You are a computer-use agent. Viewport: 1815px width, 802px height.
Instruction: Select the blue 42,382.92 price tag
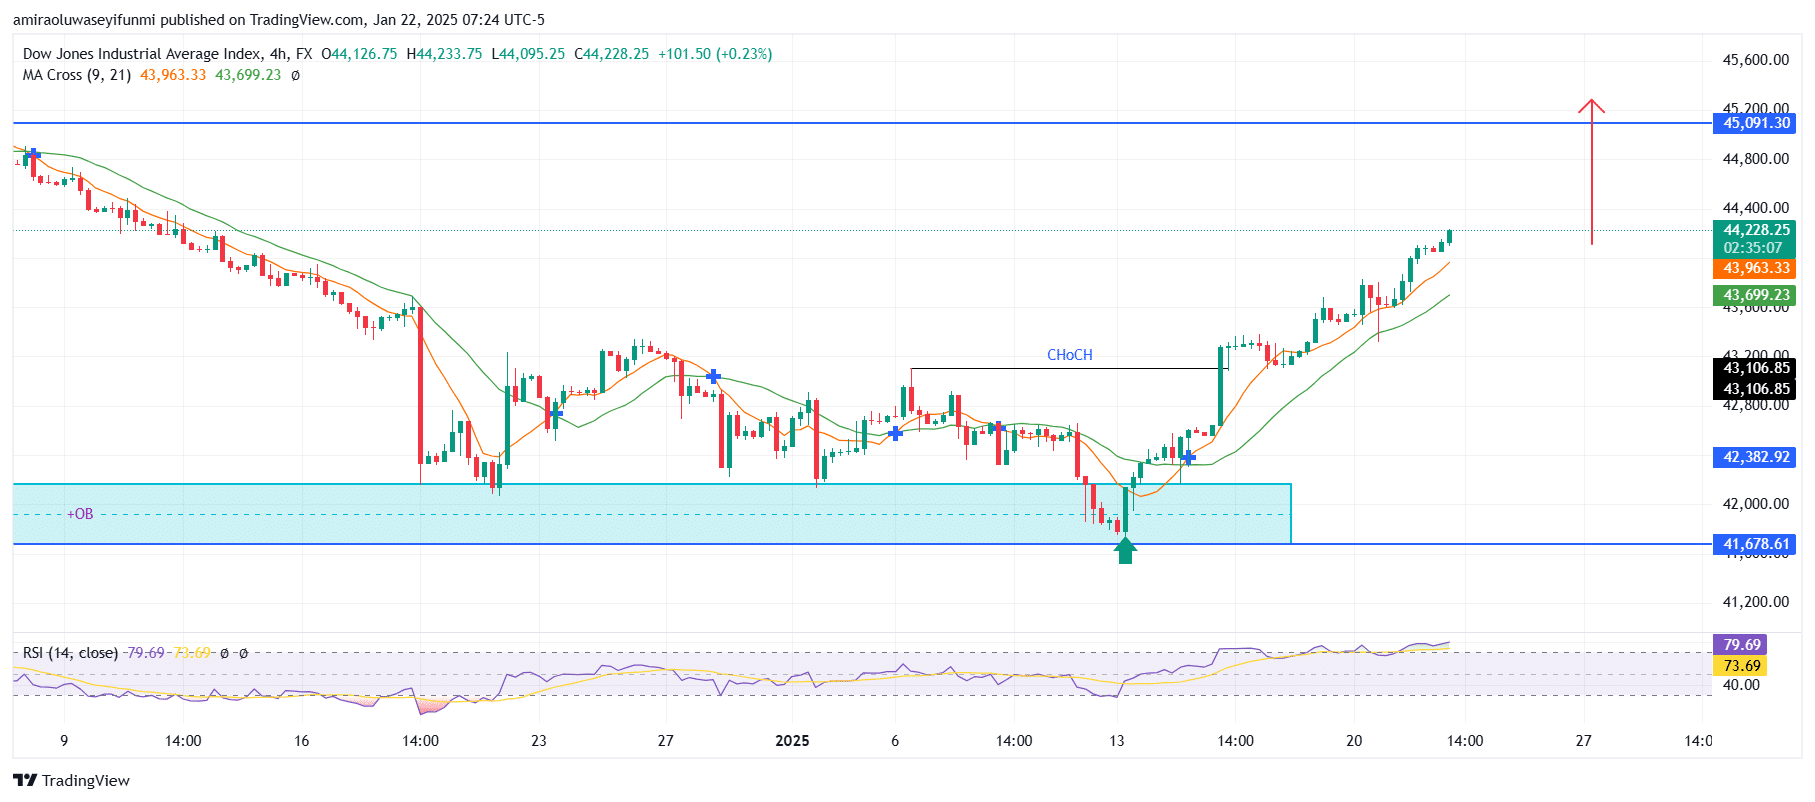(1757, 457)
